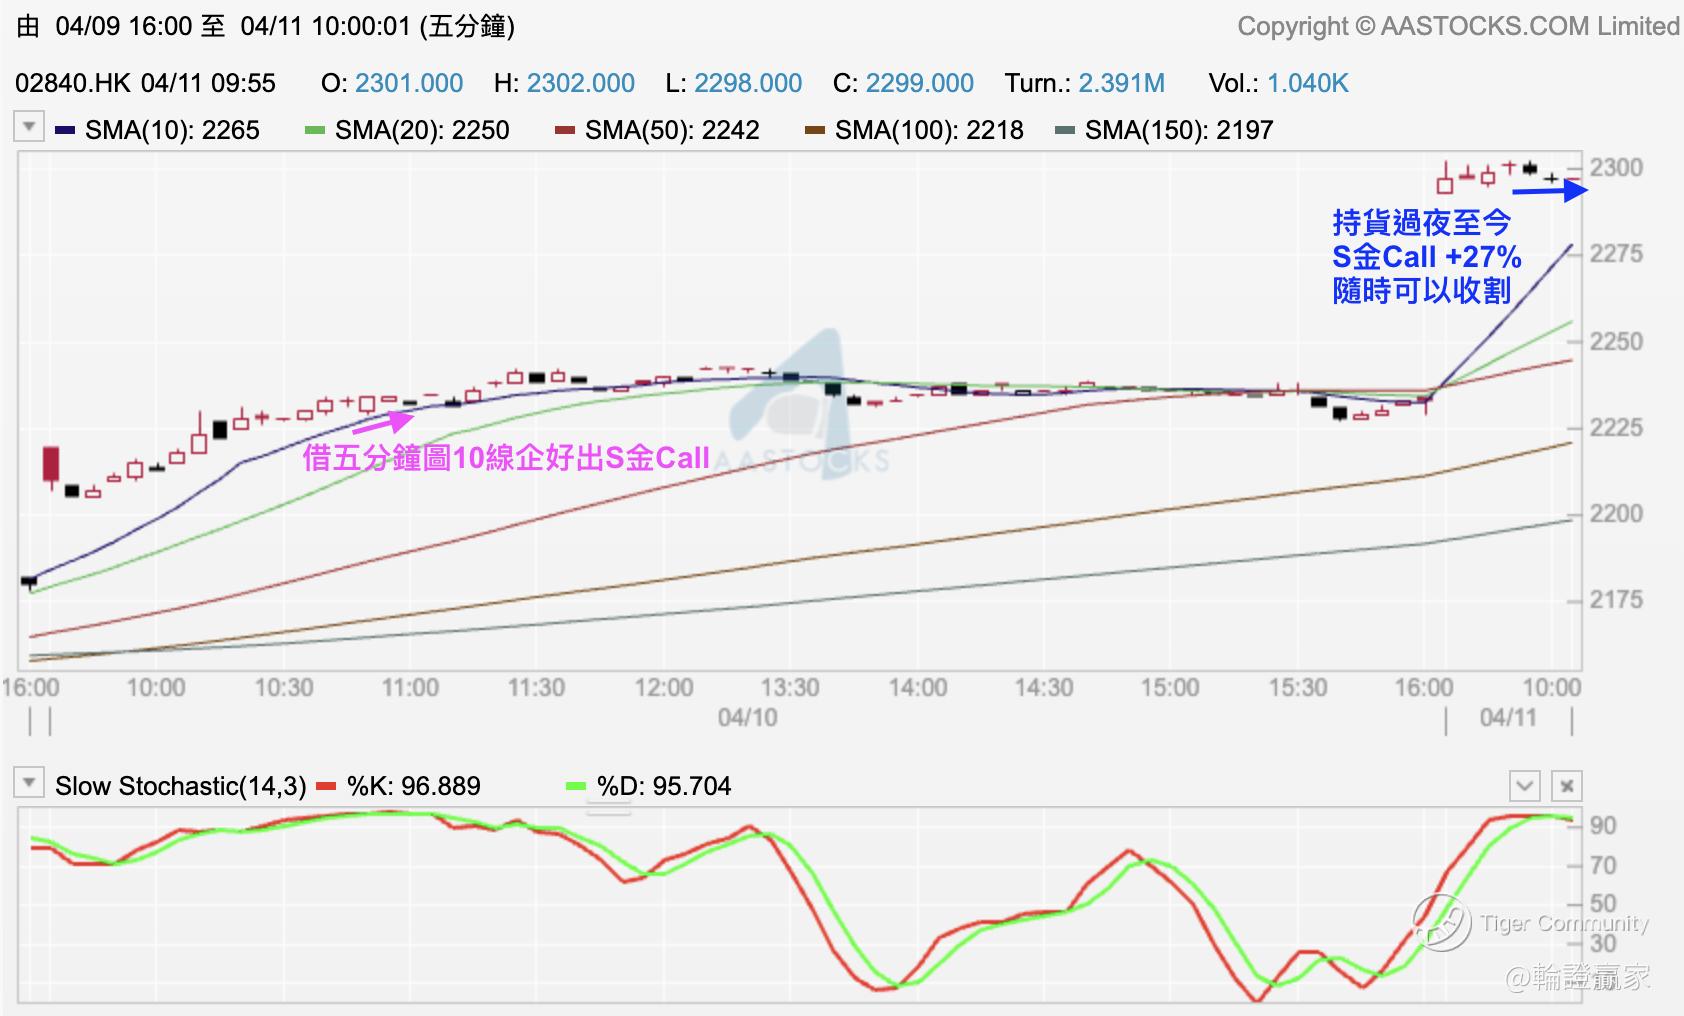Select the stock code 02840.HK
This screenshot has width=1684, height=1016.
[73, 83]
